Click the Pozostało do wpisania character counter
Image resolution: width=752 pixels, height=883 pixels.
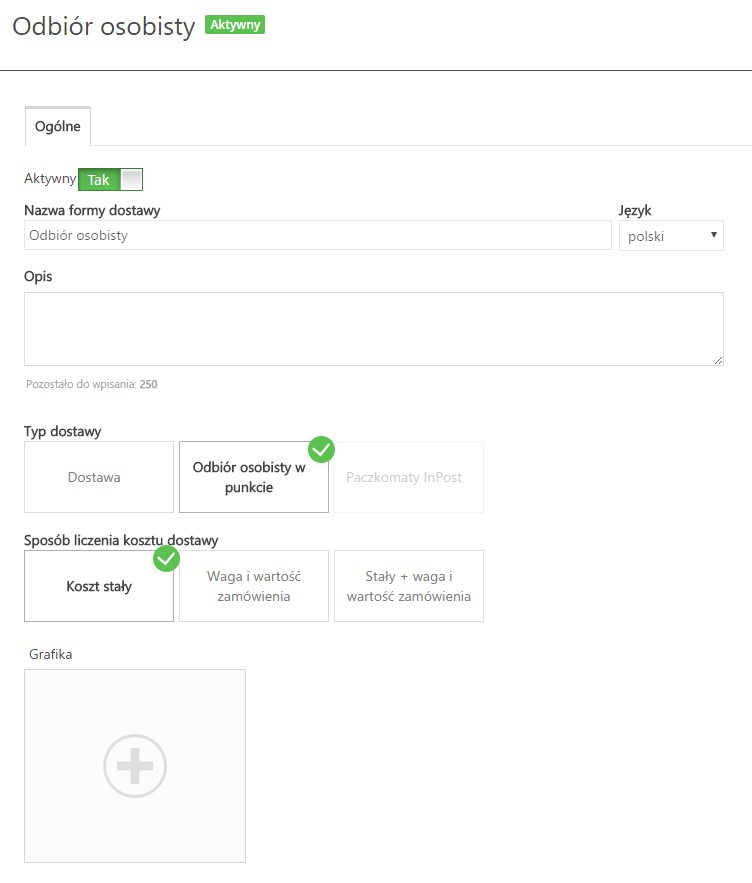[x=92, y=384]
